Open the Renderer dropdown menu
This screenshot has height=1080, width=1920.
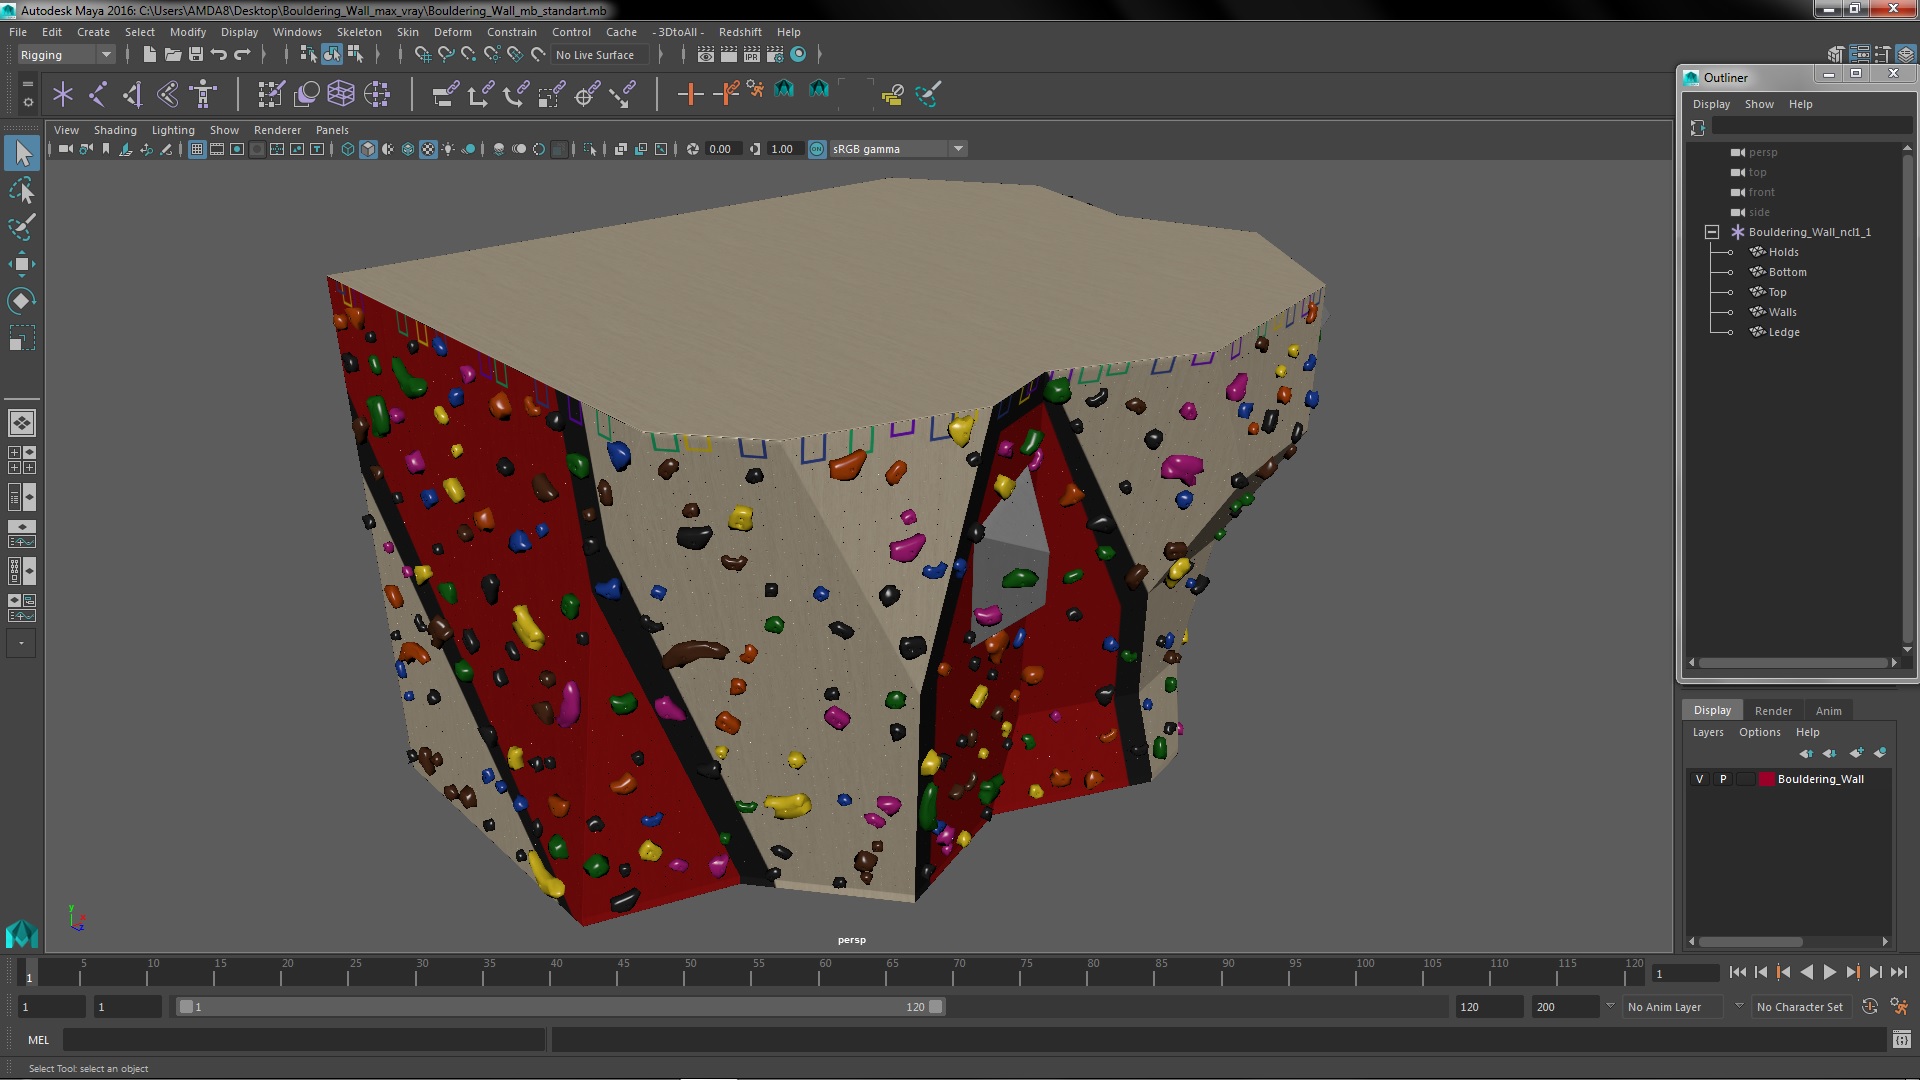coord(276,129)
